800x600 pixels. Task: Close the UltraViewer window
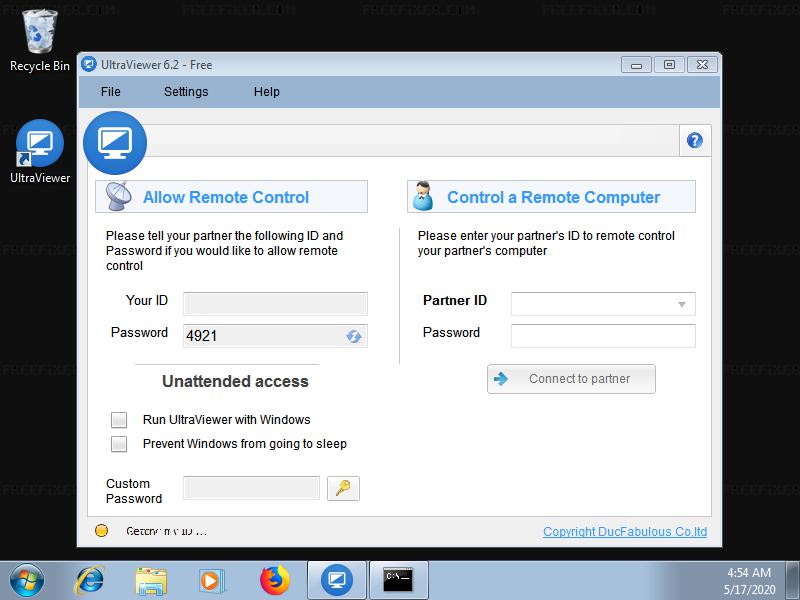pos(703,65)
